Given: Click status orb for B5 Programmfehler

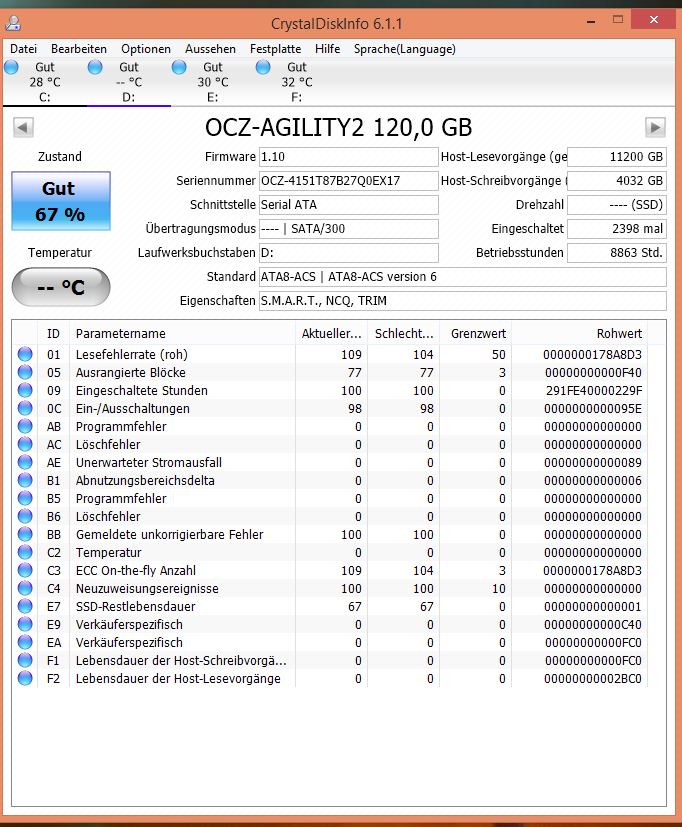Looking at the screenshot, I should coord(25,497).
